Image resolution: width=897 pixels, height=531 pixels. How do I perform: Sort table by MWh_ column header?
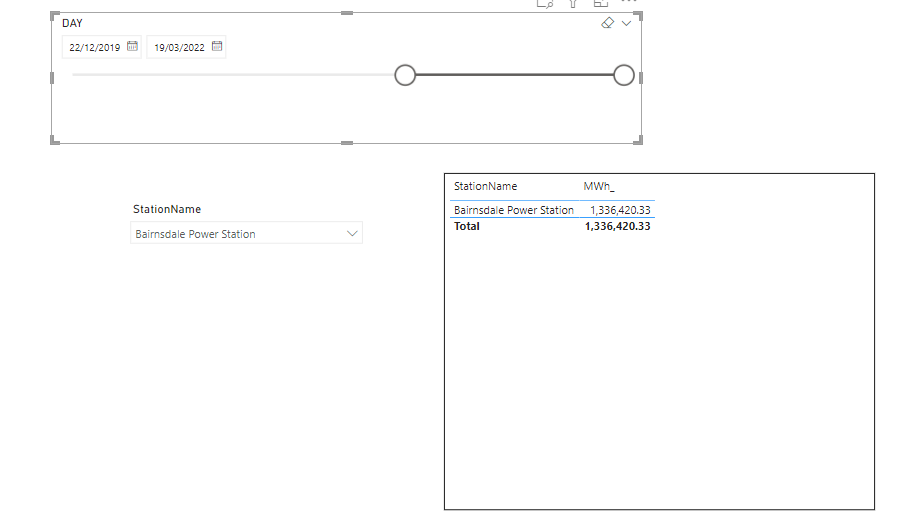point(599,186)
